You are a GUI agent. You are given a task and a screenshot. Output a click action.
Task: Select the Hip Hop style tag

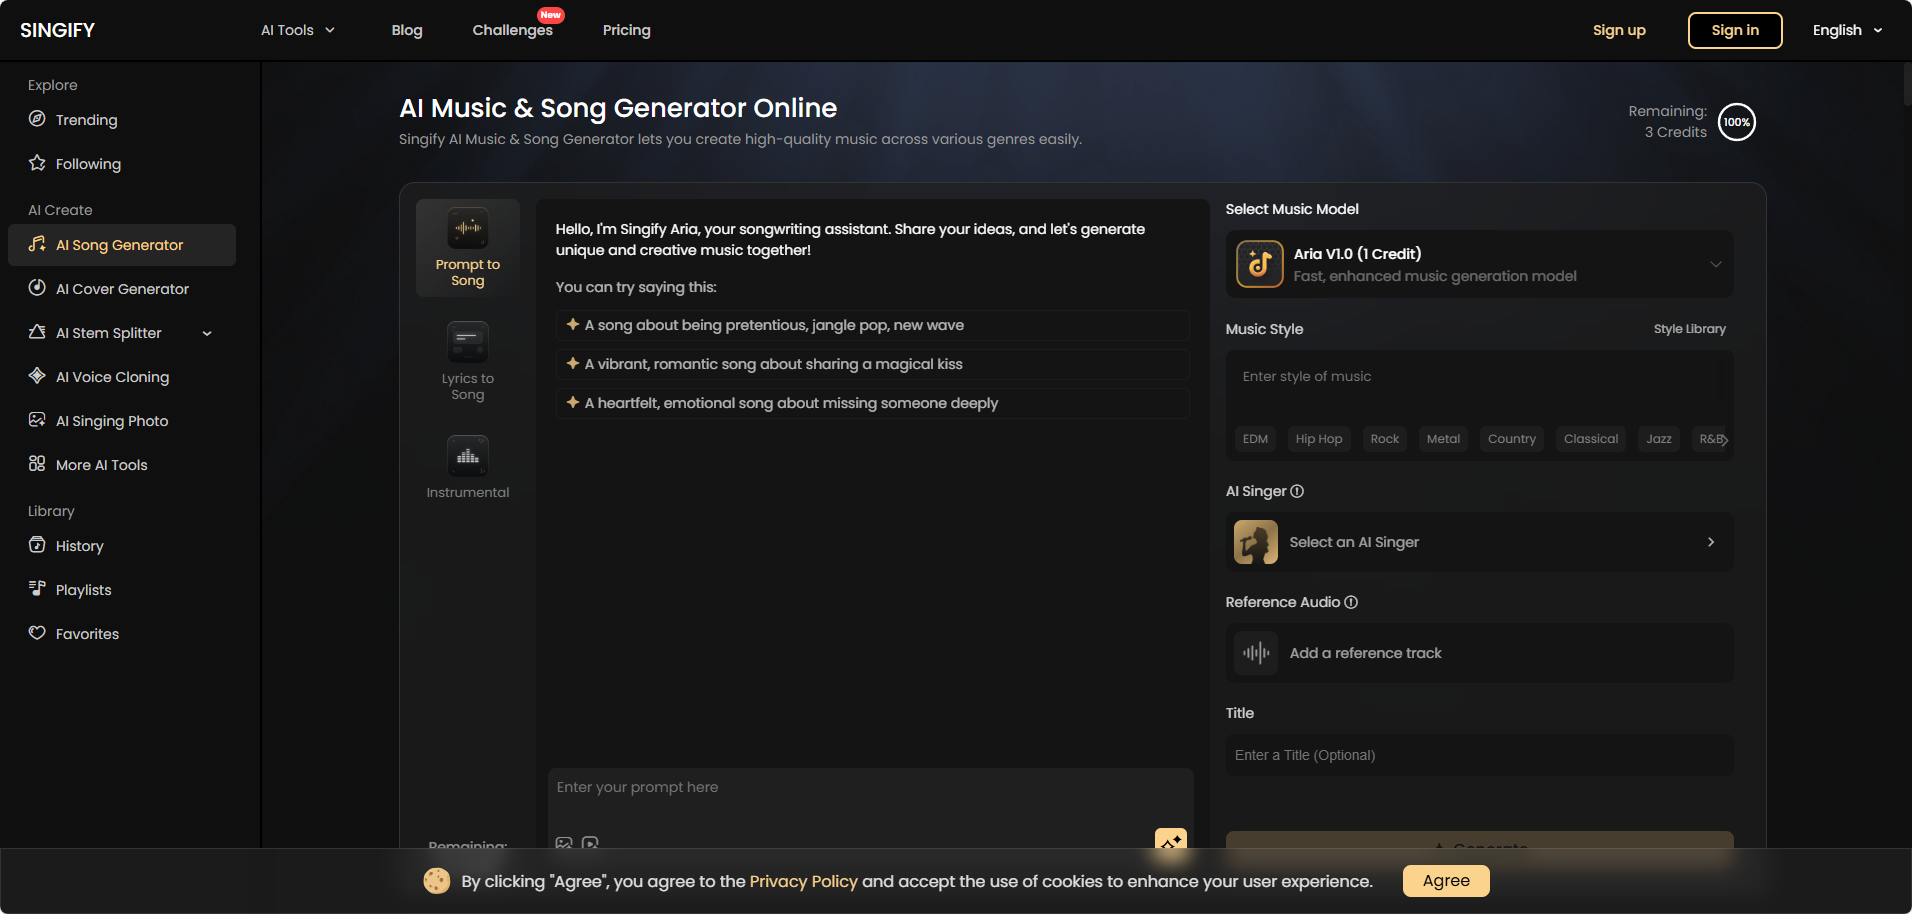(x=1319, y=439)
